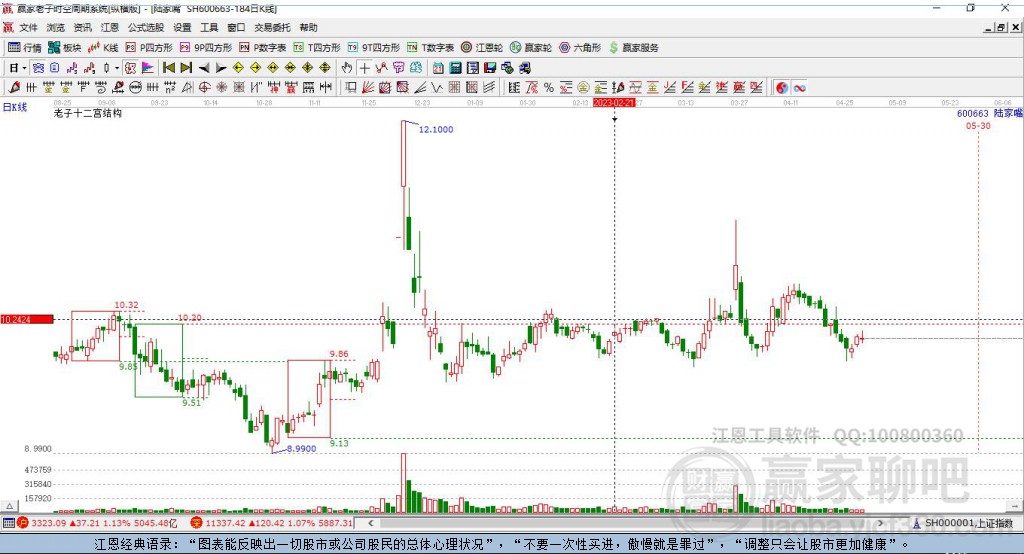Open the 帮助 menu

(x=308, y=27)
